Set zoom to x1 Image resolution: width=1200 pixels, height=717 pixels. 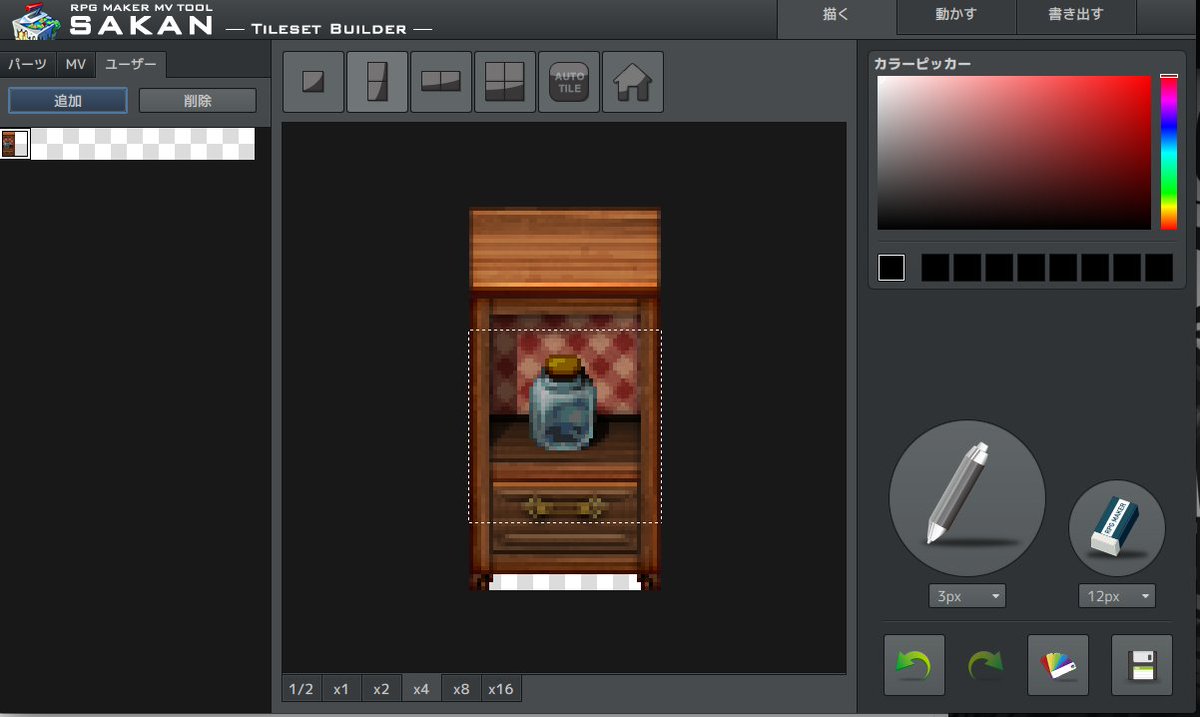click(x=341, y=689)
